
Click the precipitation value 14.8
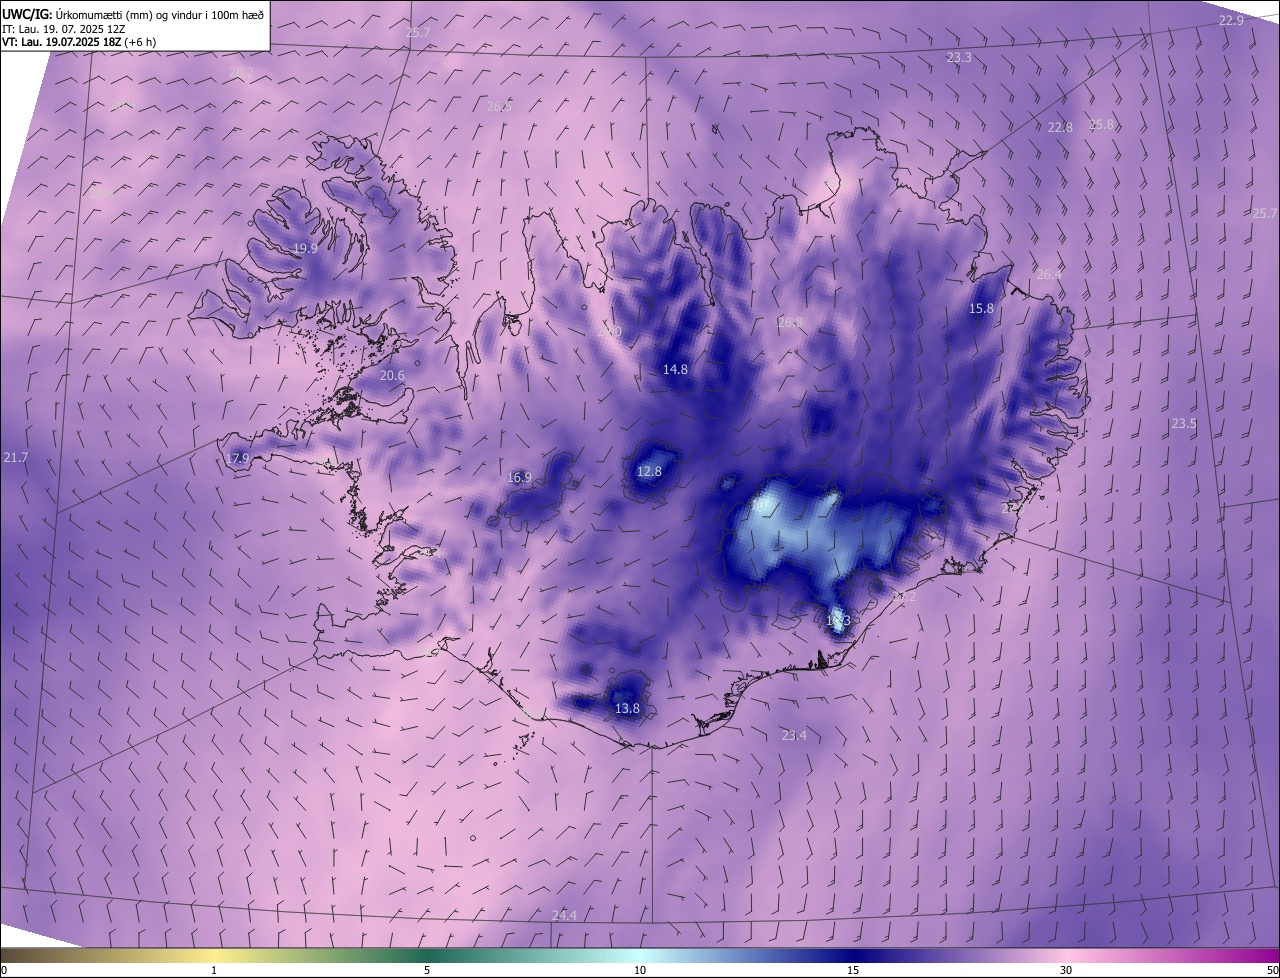coord(675,369)
